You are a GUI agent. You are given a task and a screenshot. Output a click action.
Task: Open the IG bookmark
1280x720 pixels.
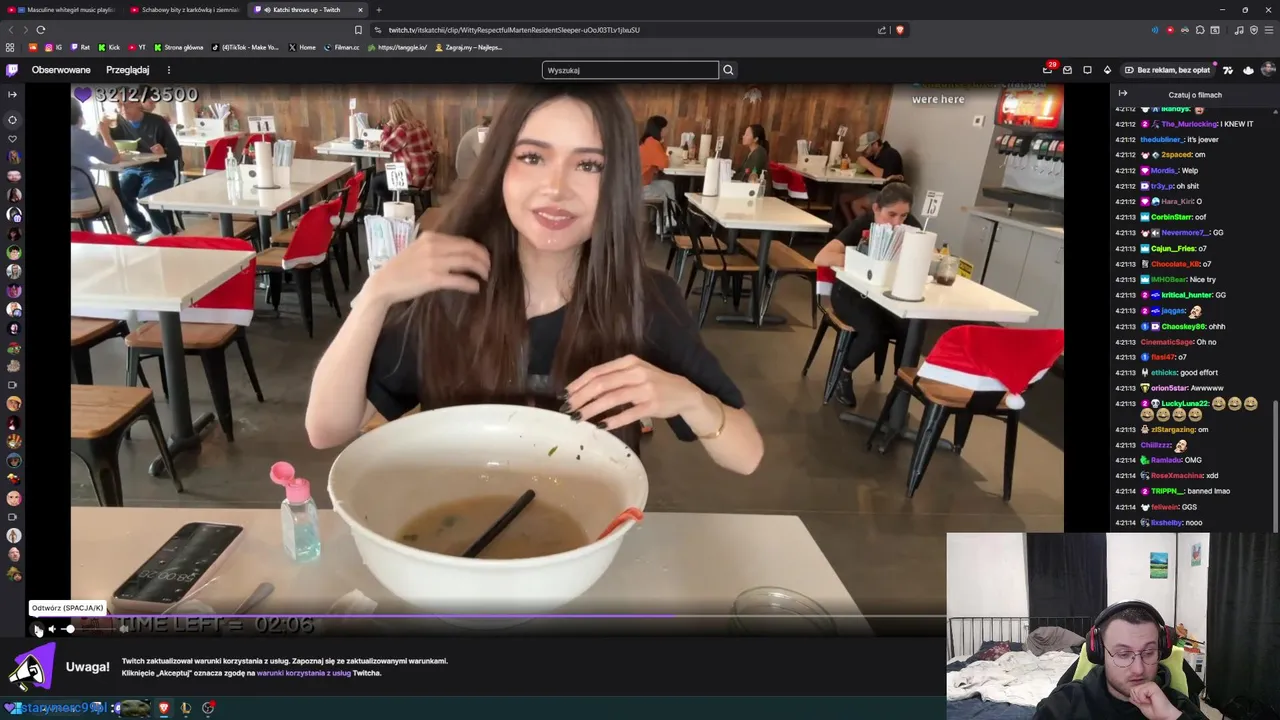click(54, 47)
